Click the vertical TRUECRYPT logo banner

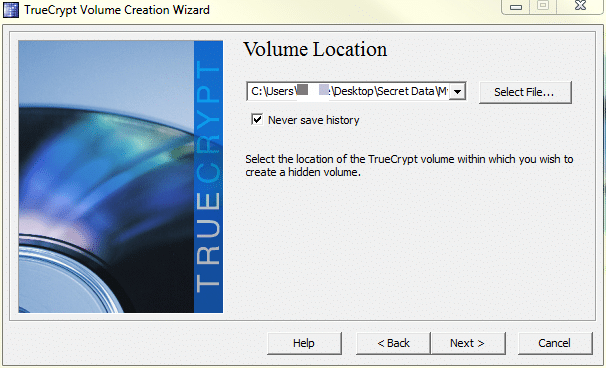pos(208,177)
